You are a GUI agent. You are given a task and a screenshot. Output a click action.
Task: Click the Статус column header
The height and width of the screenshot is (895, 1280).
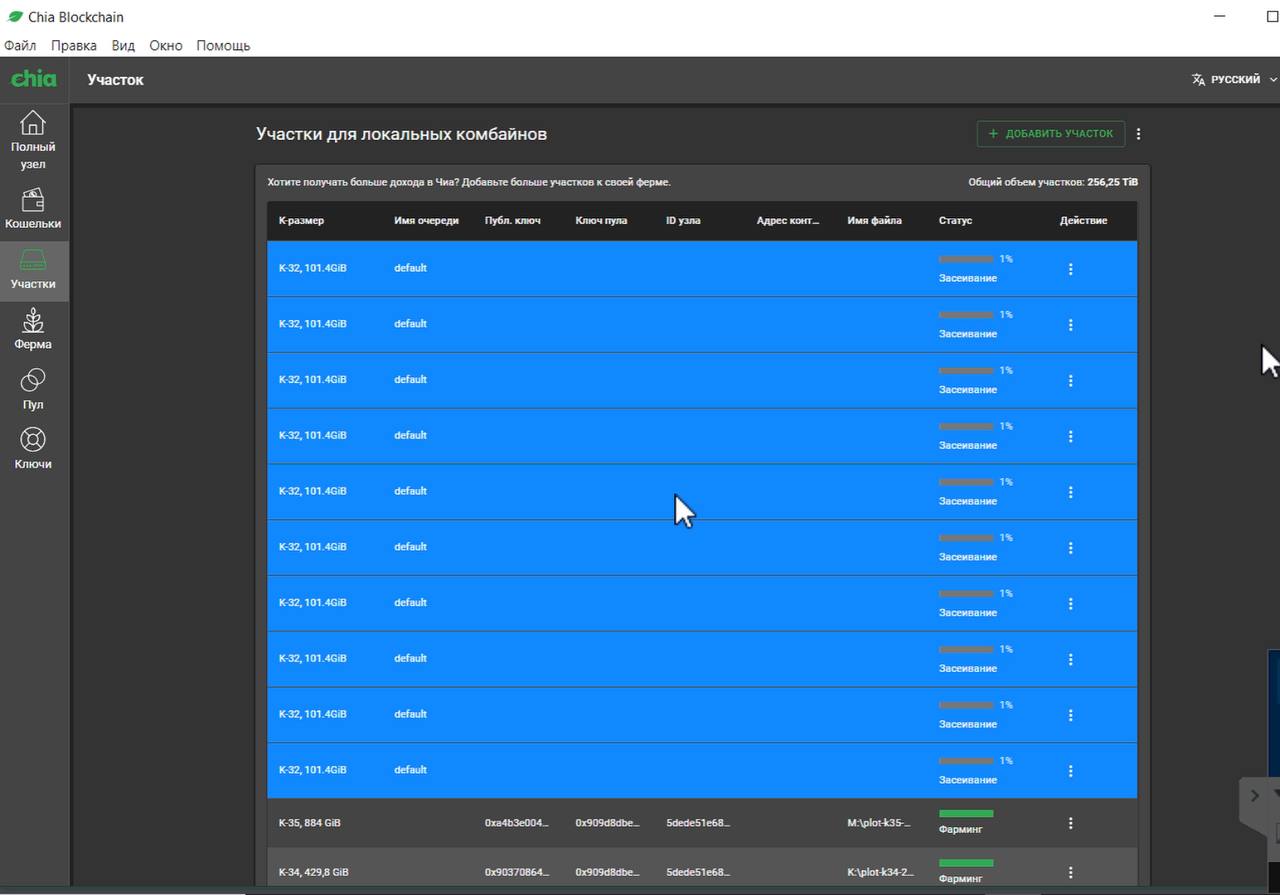coord(955,220)
